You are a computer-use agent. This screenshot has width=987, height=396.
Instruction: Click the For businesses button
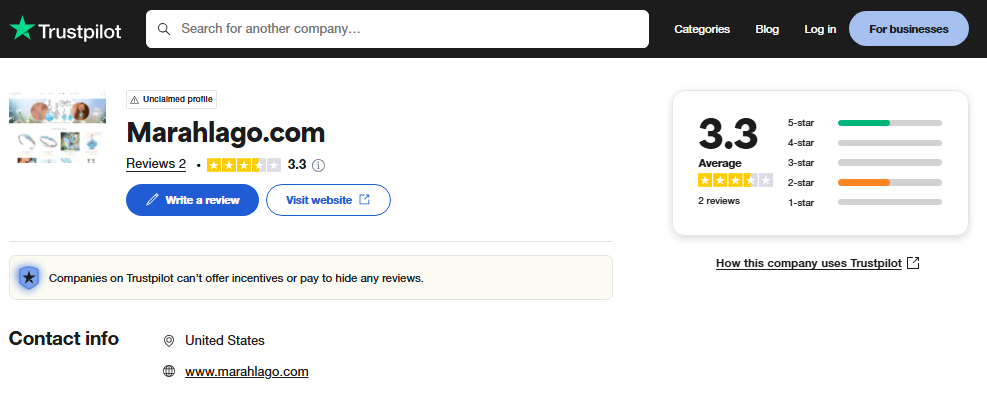908,29
